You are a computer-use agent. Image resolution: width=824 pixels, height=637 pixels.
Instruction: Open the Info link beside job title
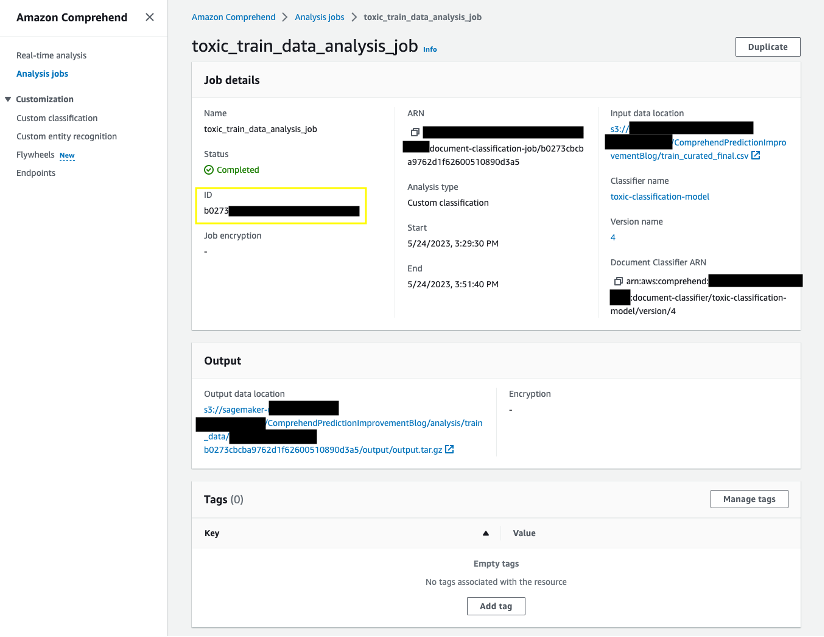[430, 49]
